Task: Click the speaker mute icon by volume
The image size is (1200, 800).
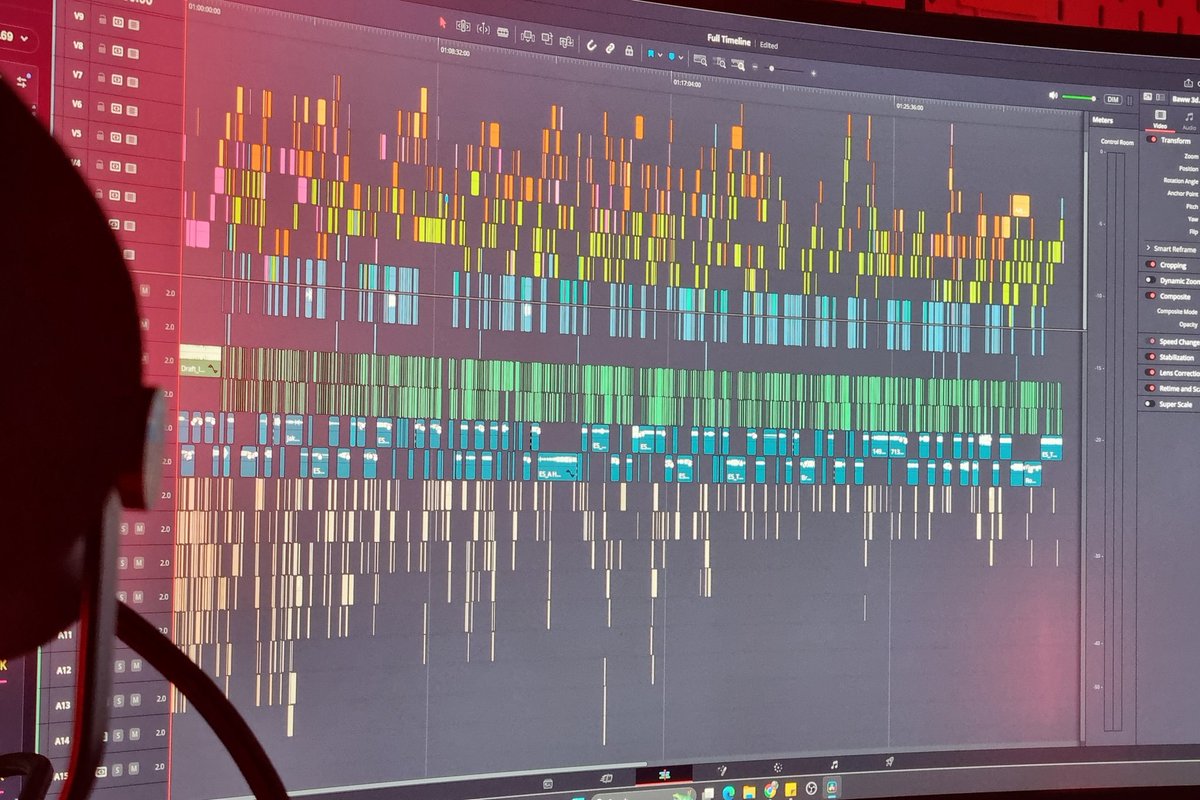Action: (x=1053, y=96)
